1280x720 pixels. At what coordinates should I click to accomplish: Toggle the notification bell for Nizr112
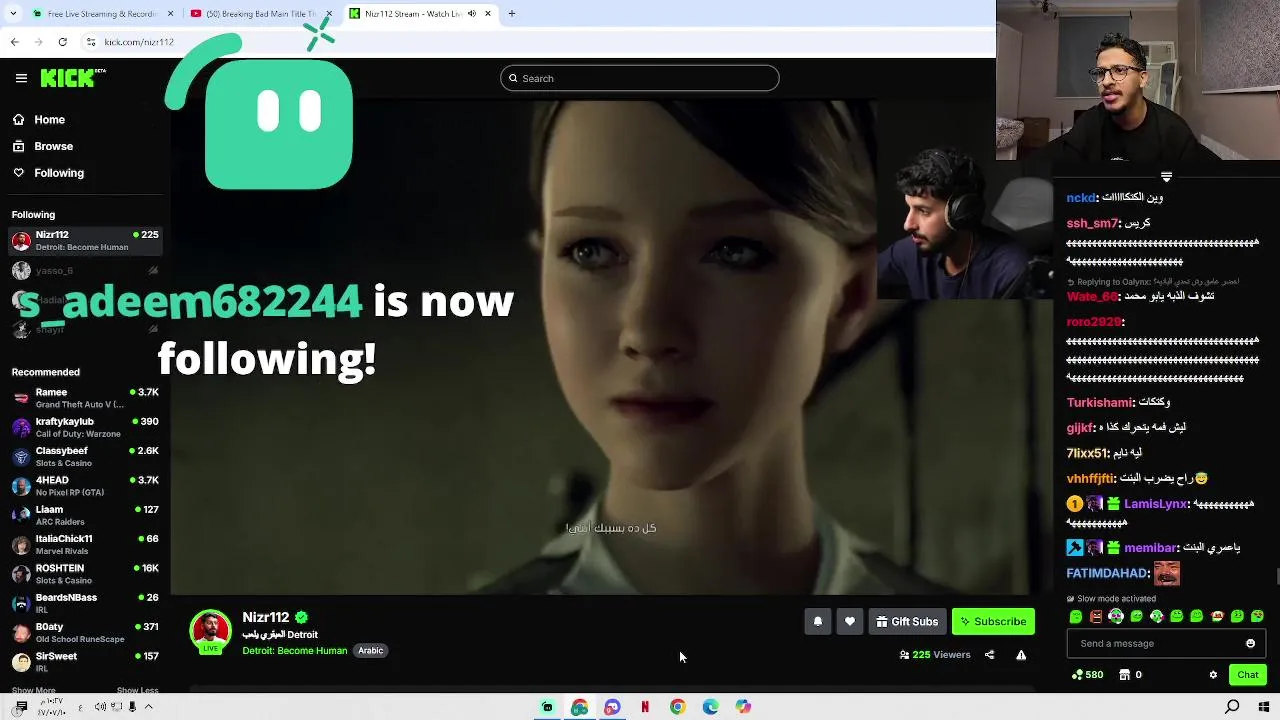[x=817, y=622]
